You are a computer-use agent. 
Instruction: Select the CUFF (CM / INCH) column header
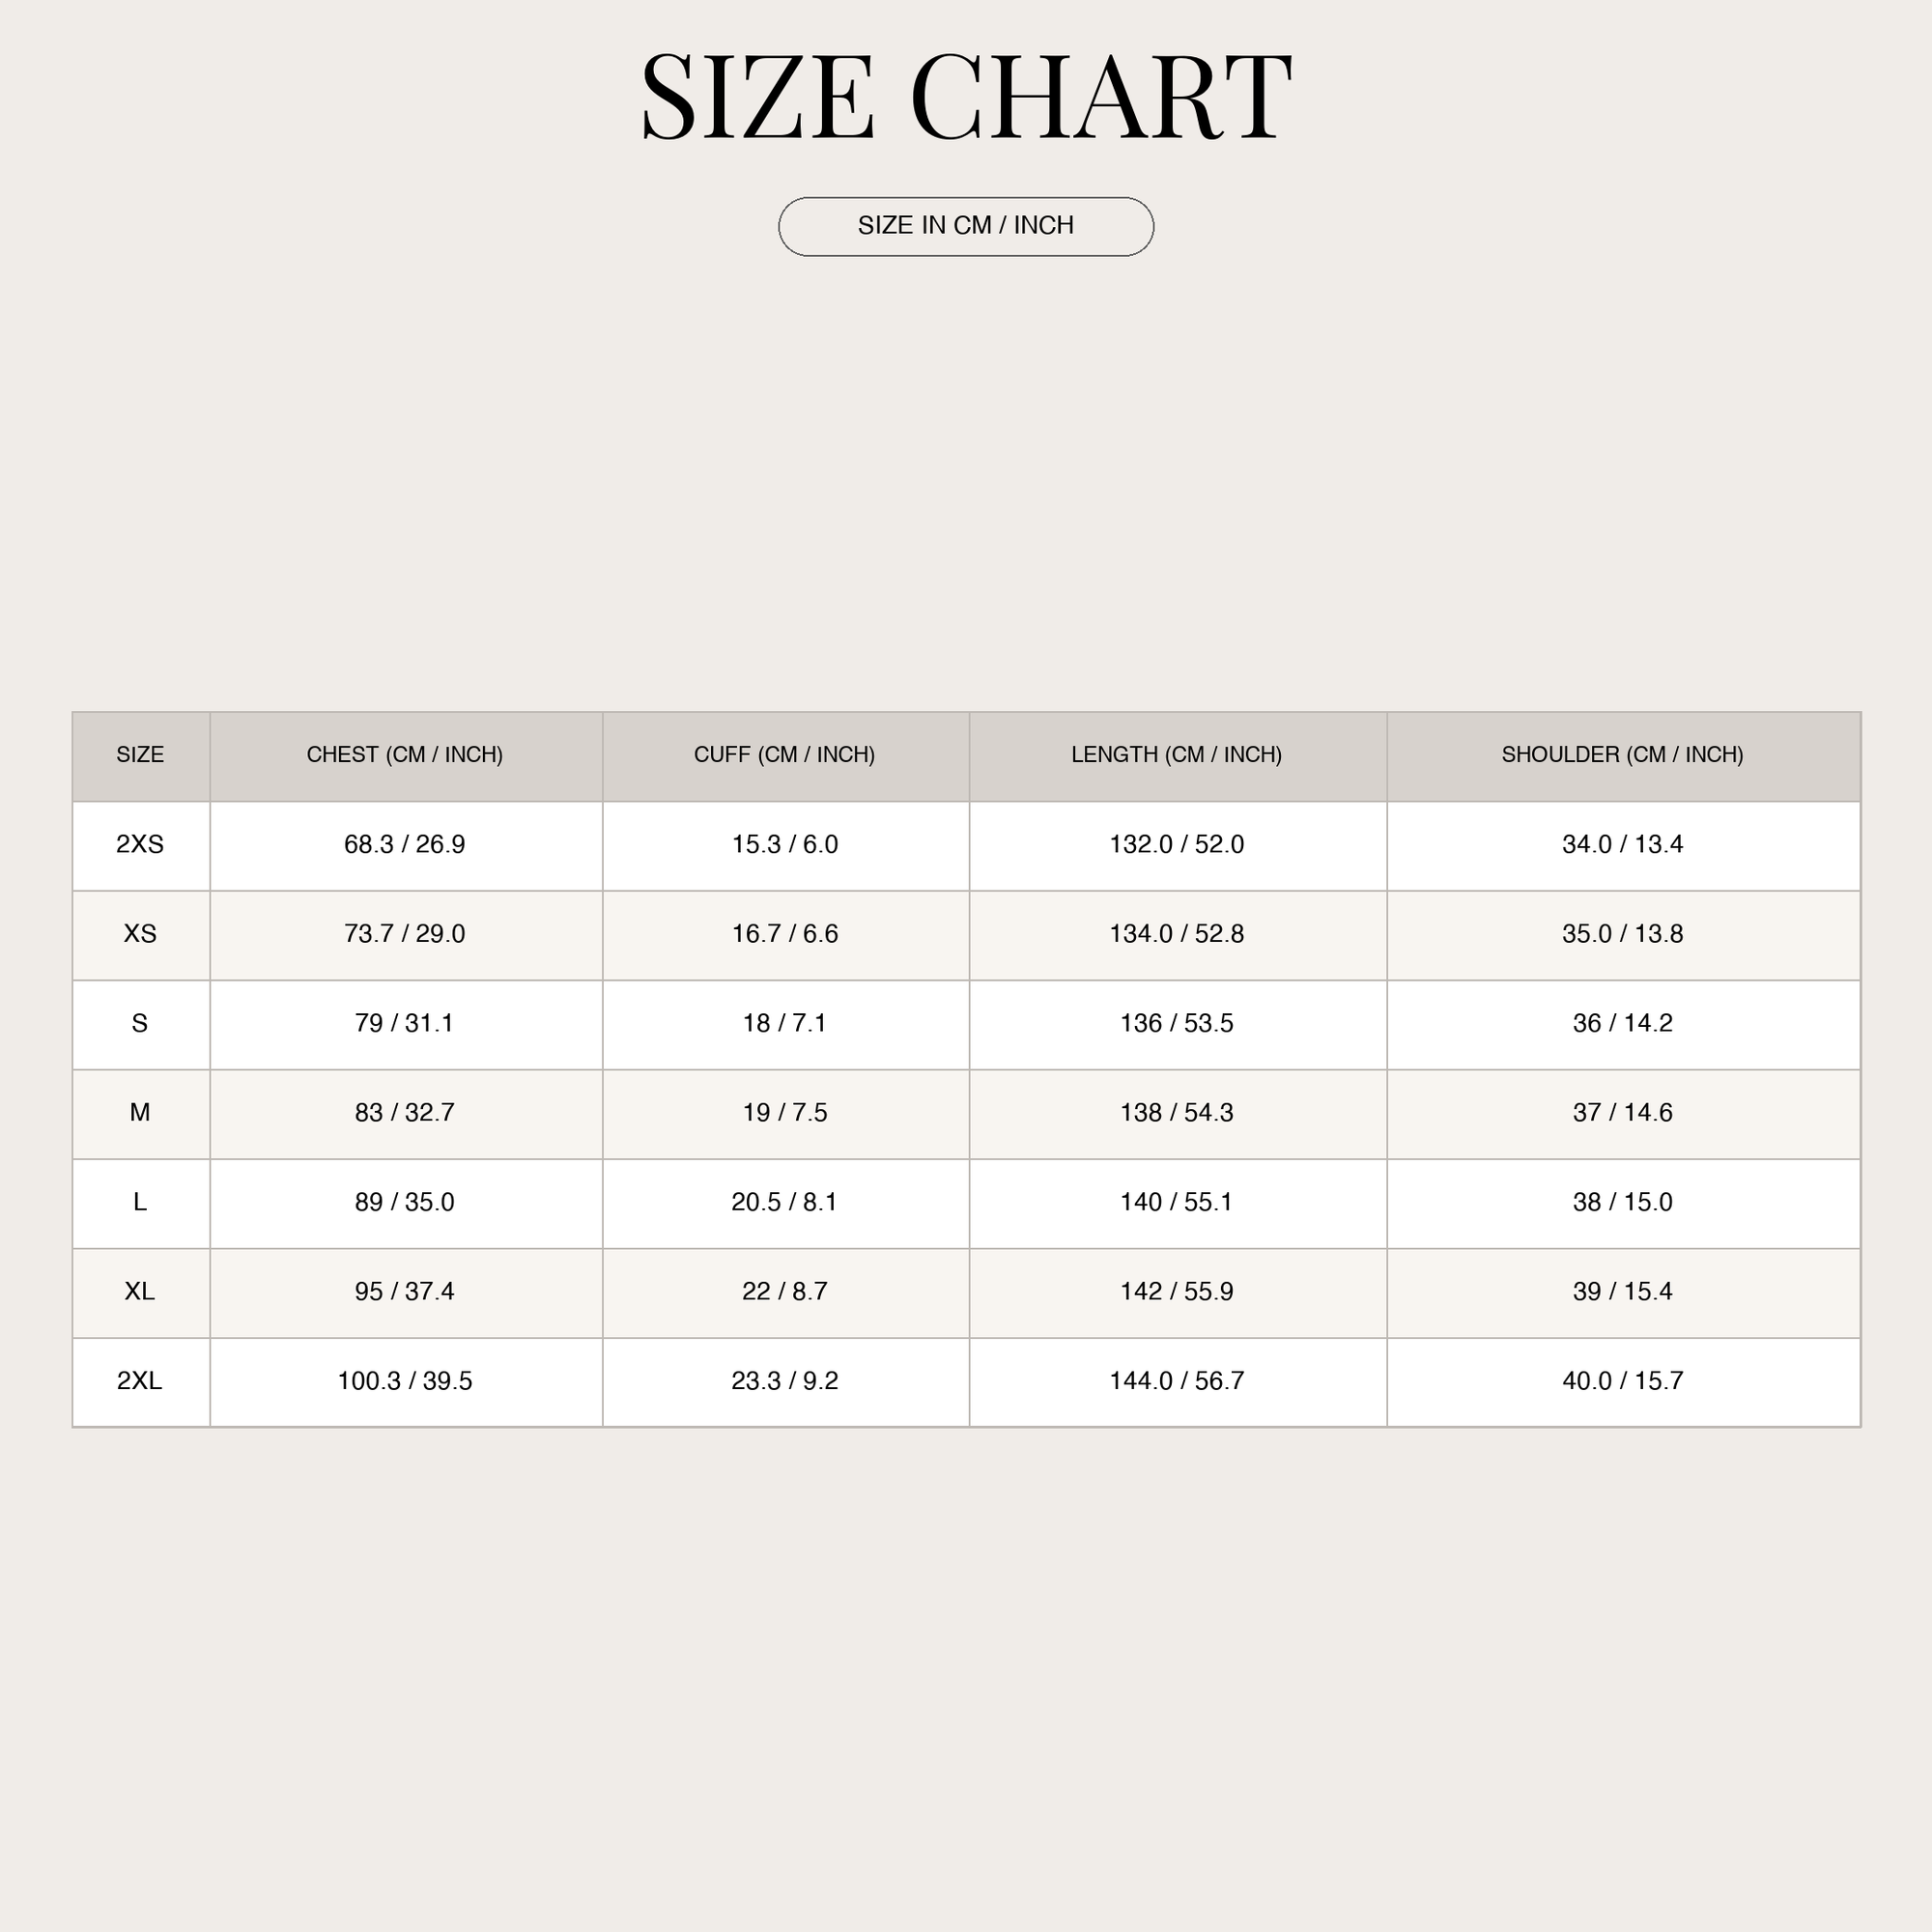(785, 755)
